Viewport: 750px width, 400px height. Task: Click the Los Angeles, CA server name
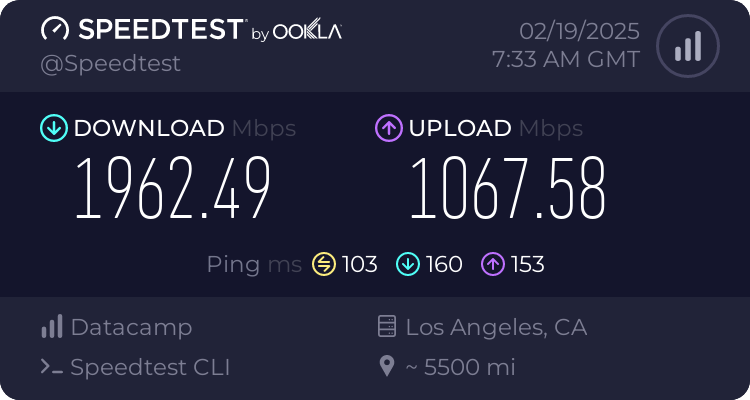(x=496, y=327)
